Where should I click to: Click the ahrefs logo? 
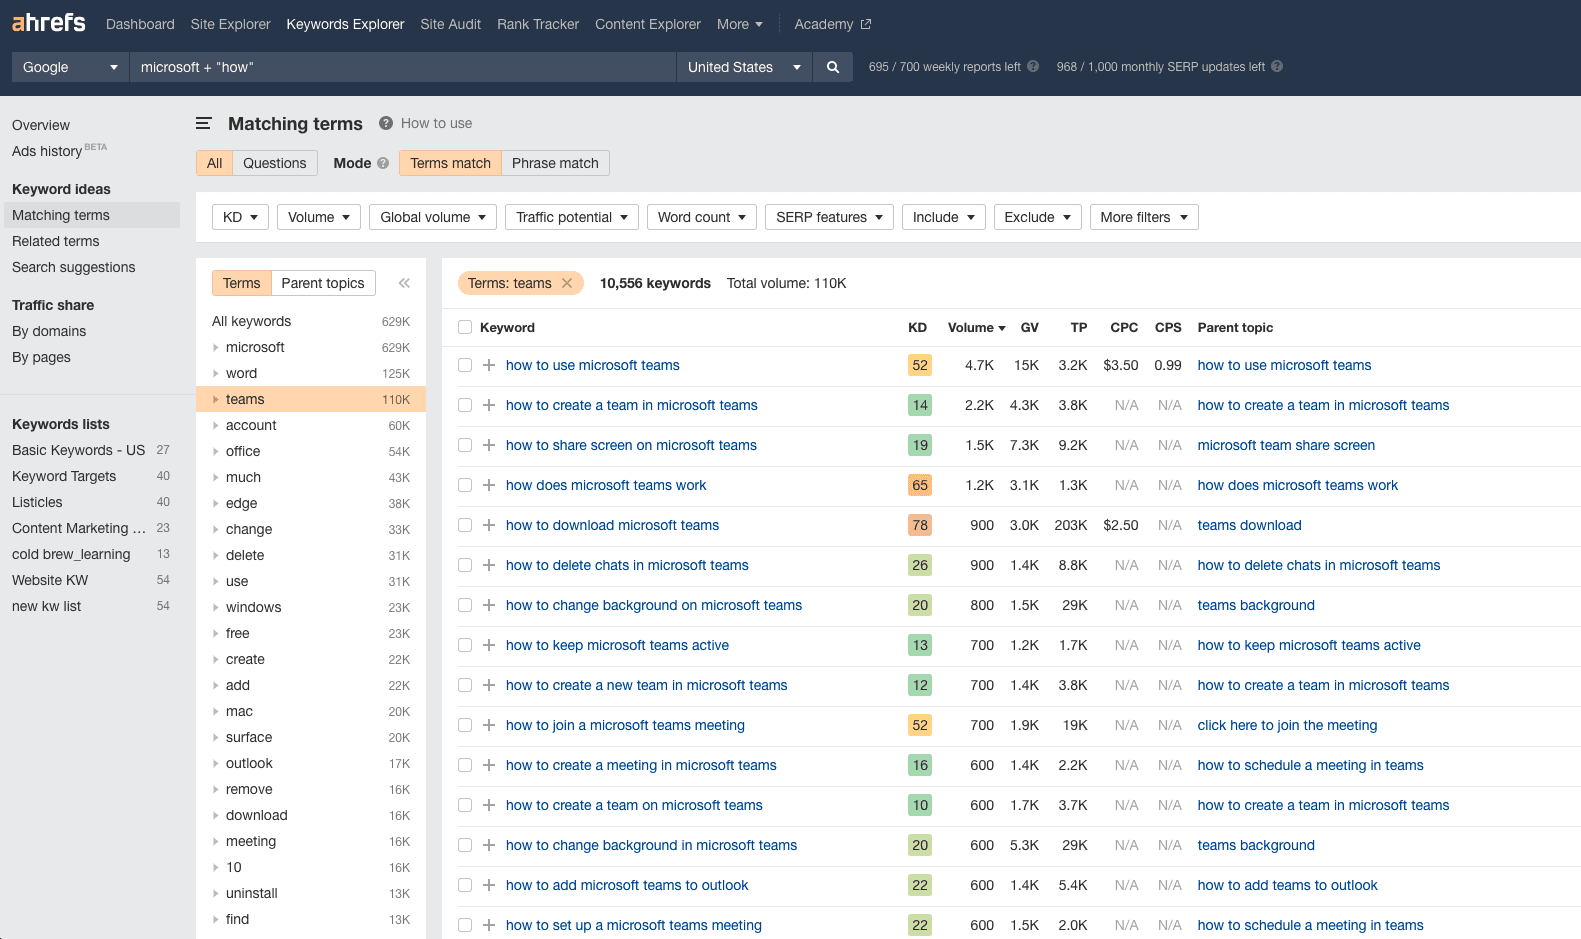point(49,22)
